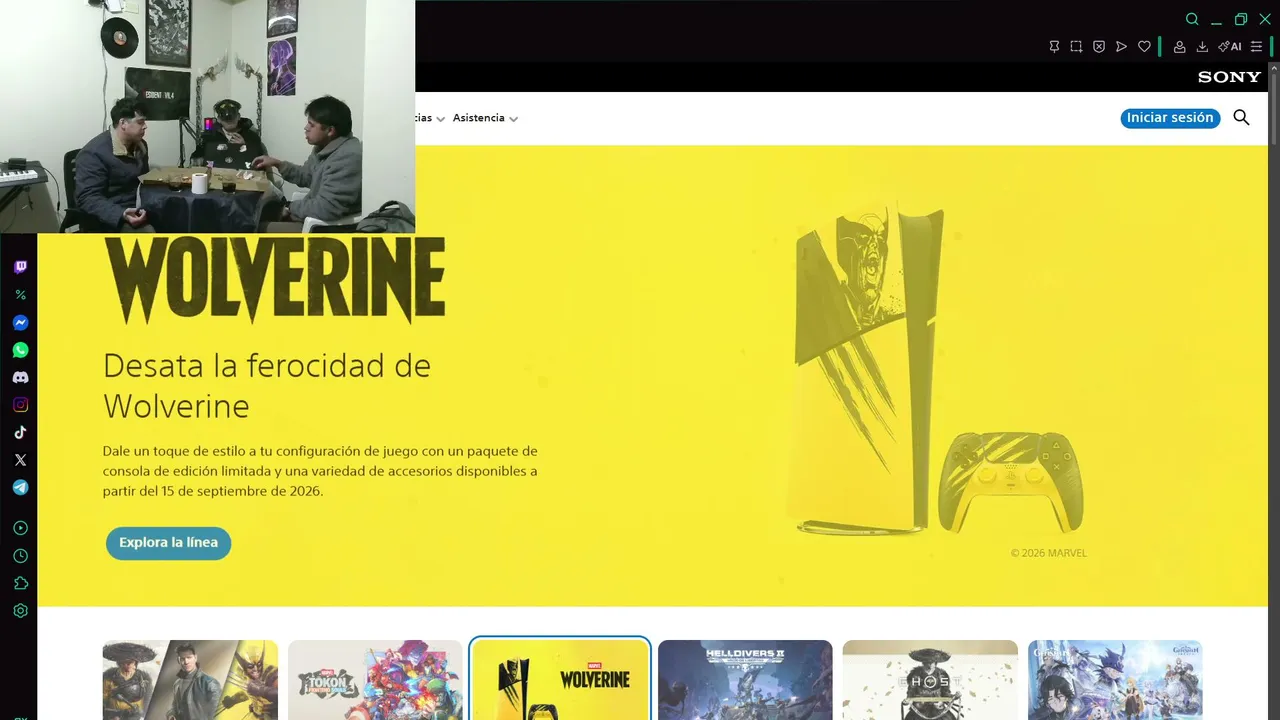
Task: Click the page scrollbar up arrow
Action: 1274,68
